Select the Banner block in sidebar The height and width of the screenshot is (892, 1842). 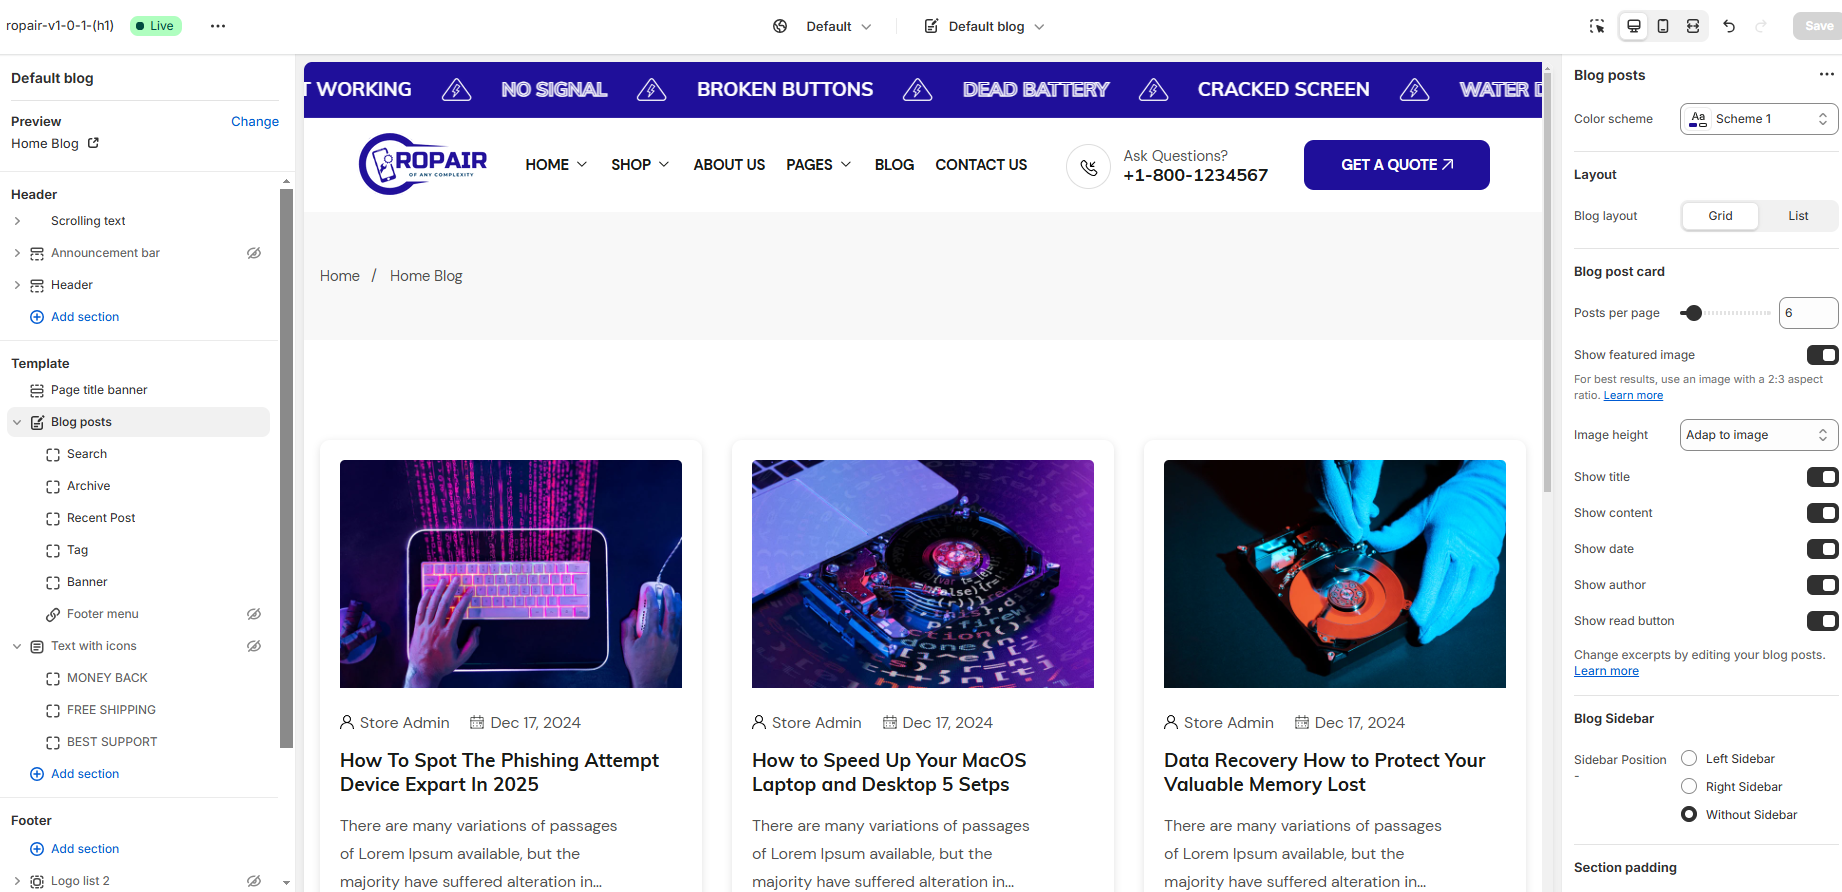pos(87,582)
